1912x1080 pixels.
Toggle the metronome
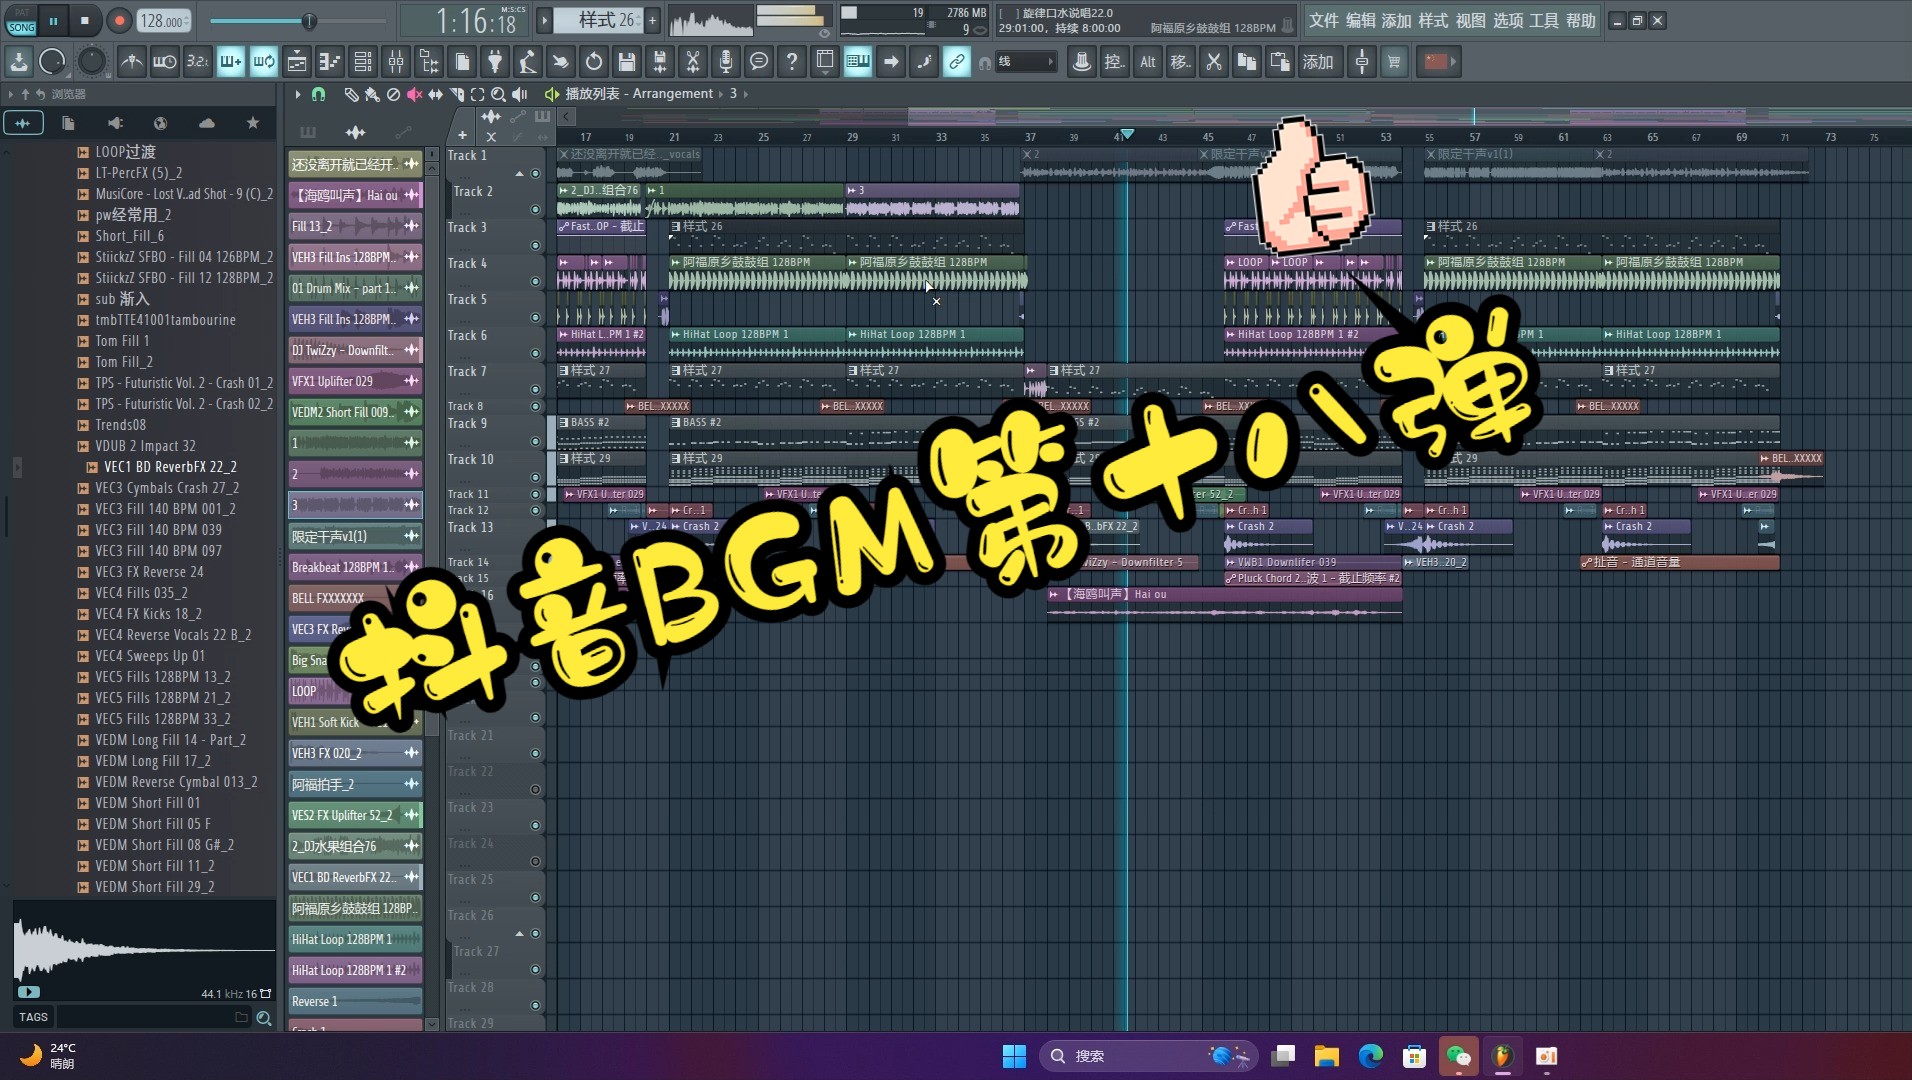132,62
